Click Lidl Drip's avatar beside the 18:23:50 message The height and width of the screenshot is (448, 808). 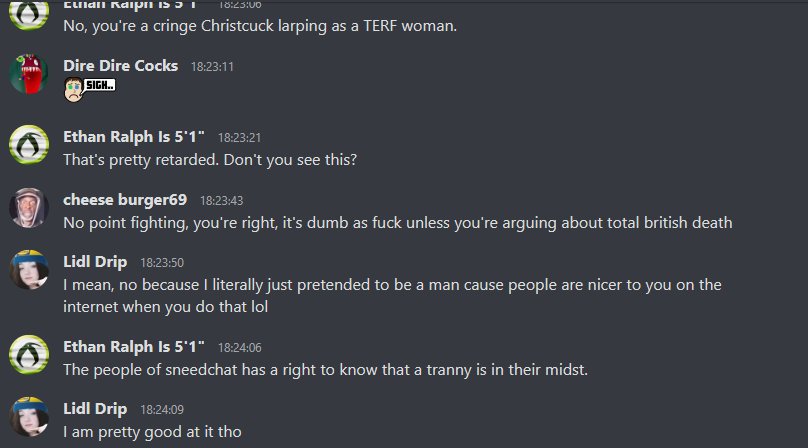point(29,271)
